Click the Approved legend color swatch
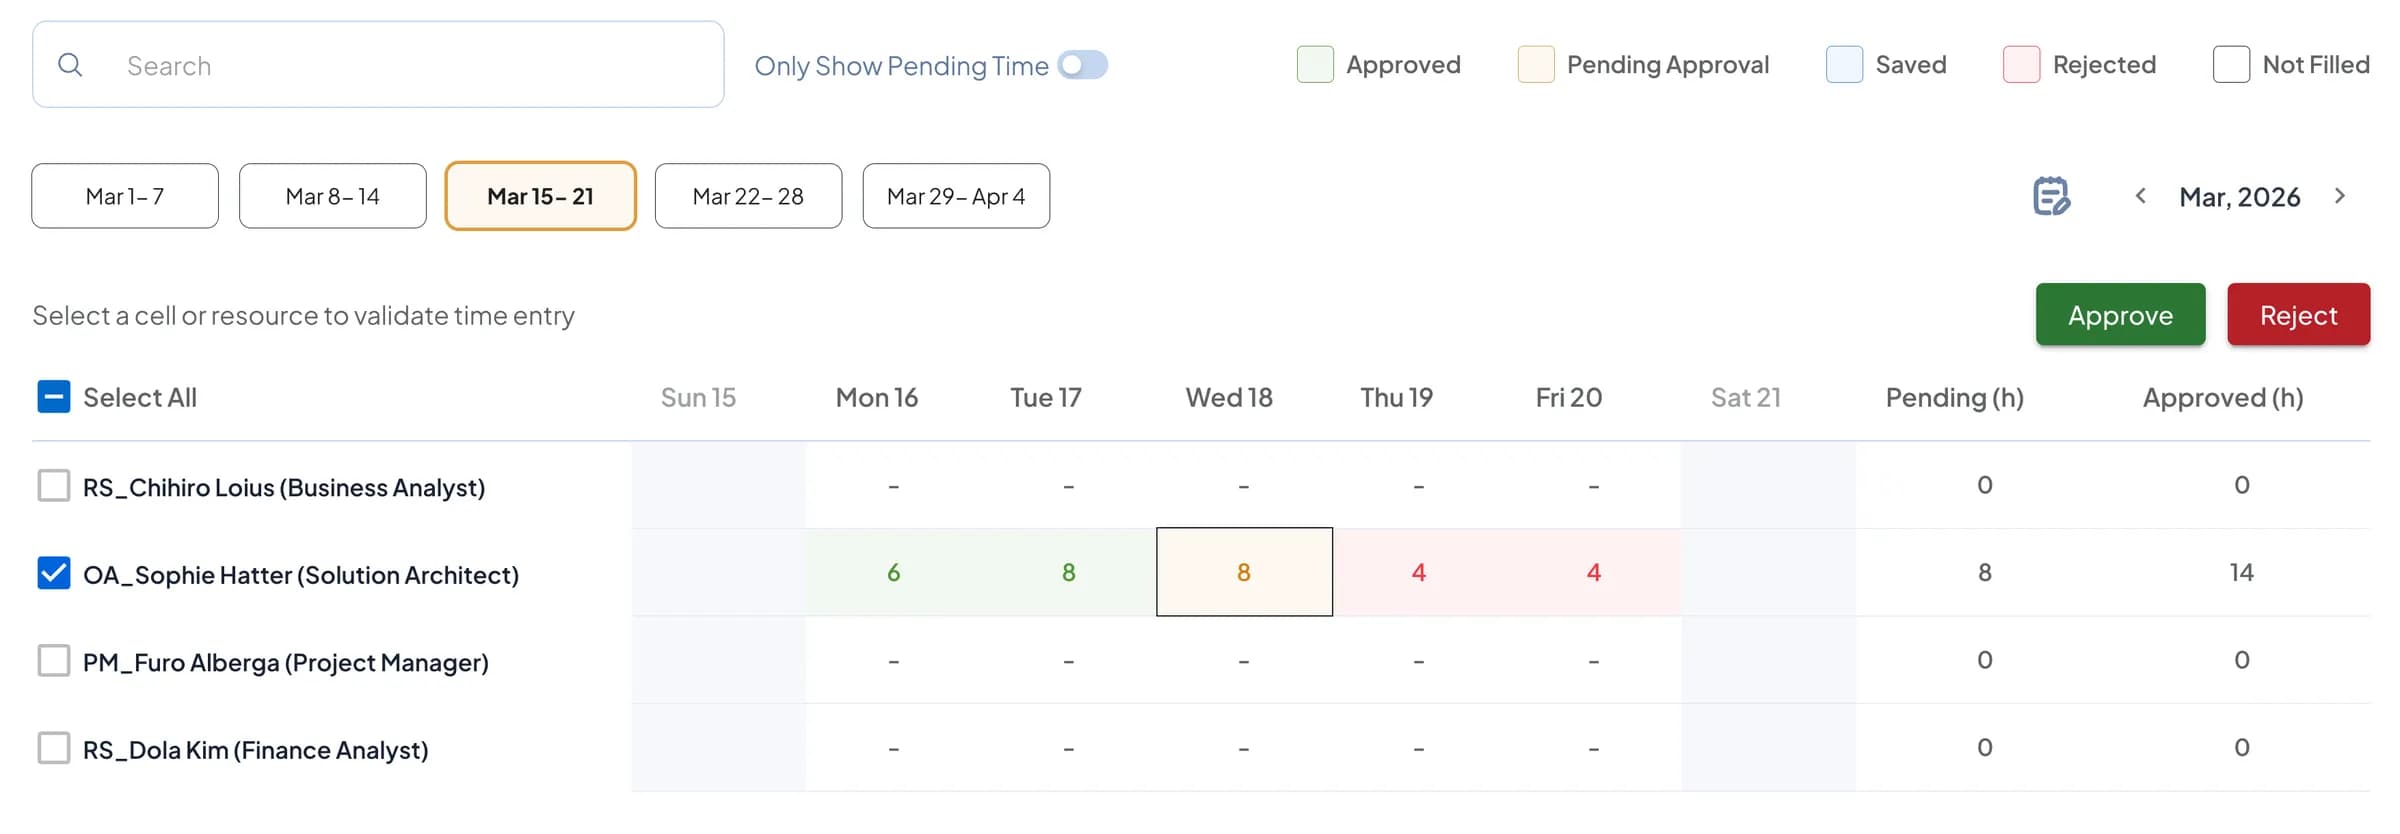The width and height of the screenshot is (2400, 834). (x=1315, y=64)
